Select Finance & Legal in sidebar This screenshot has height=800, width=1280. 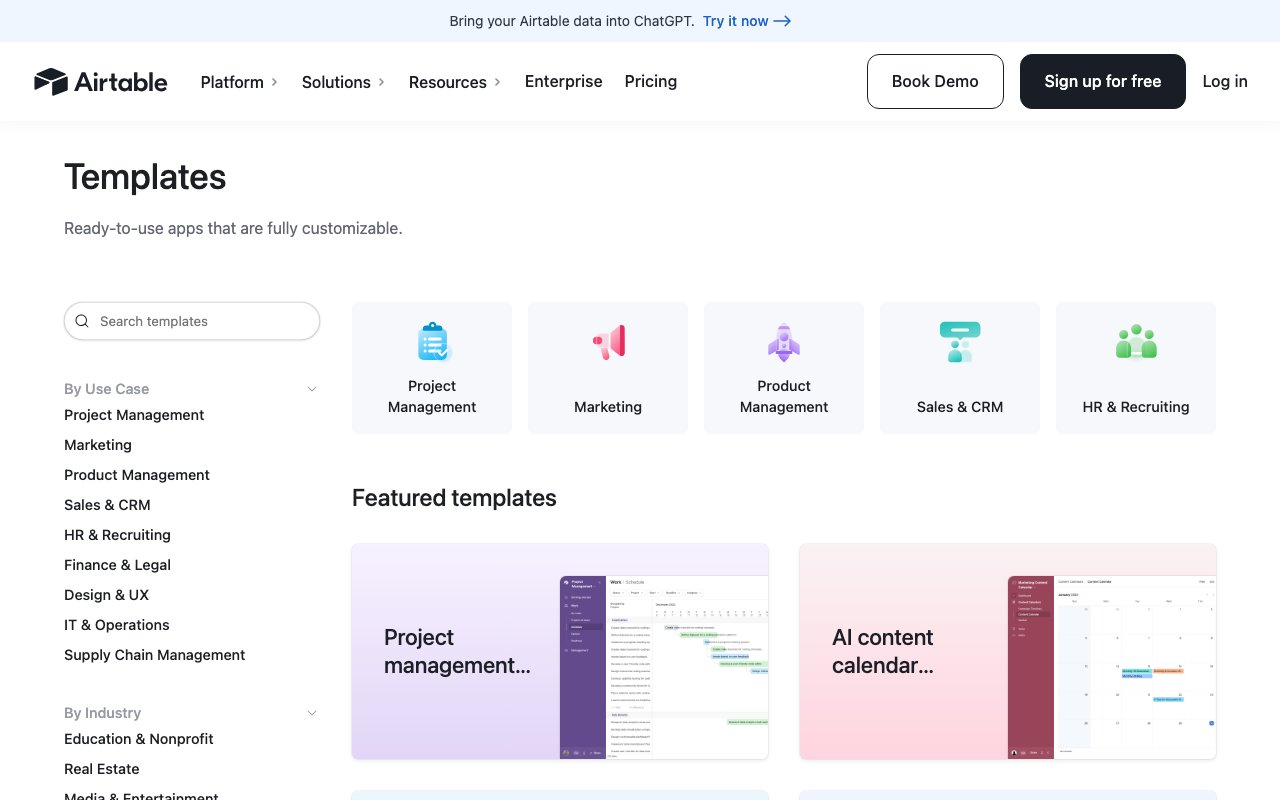coord(117,565)
